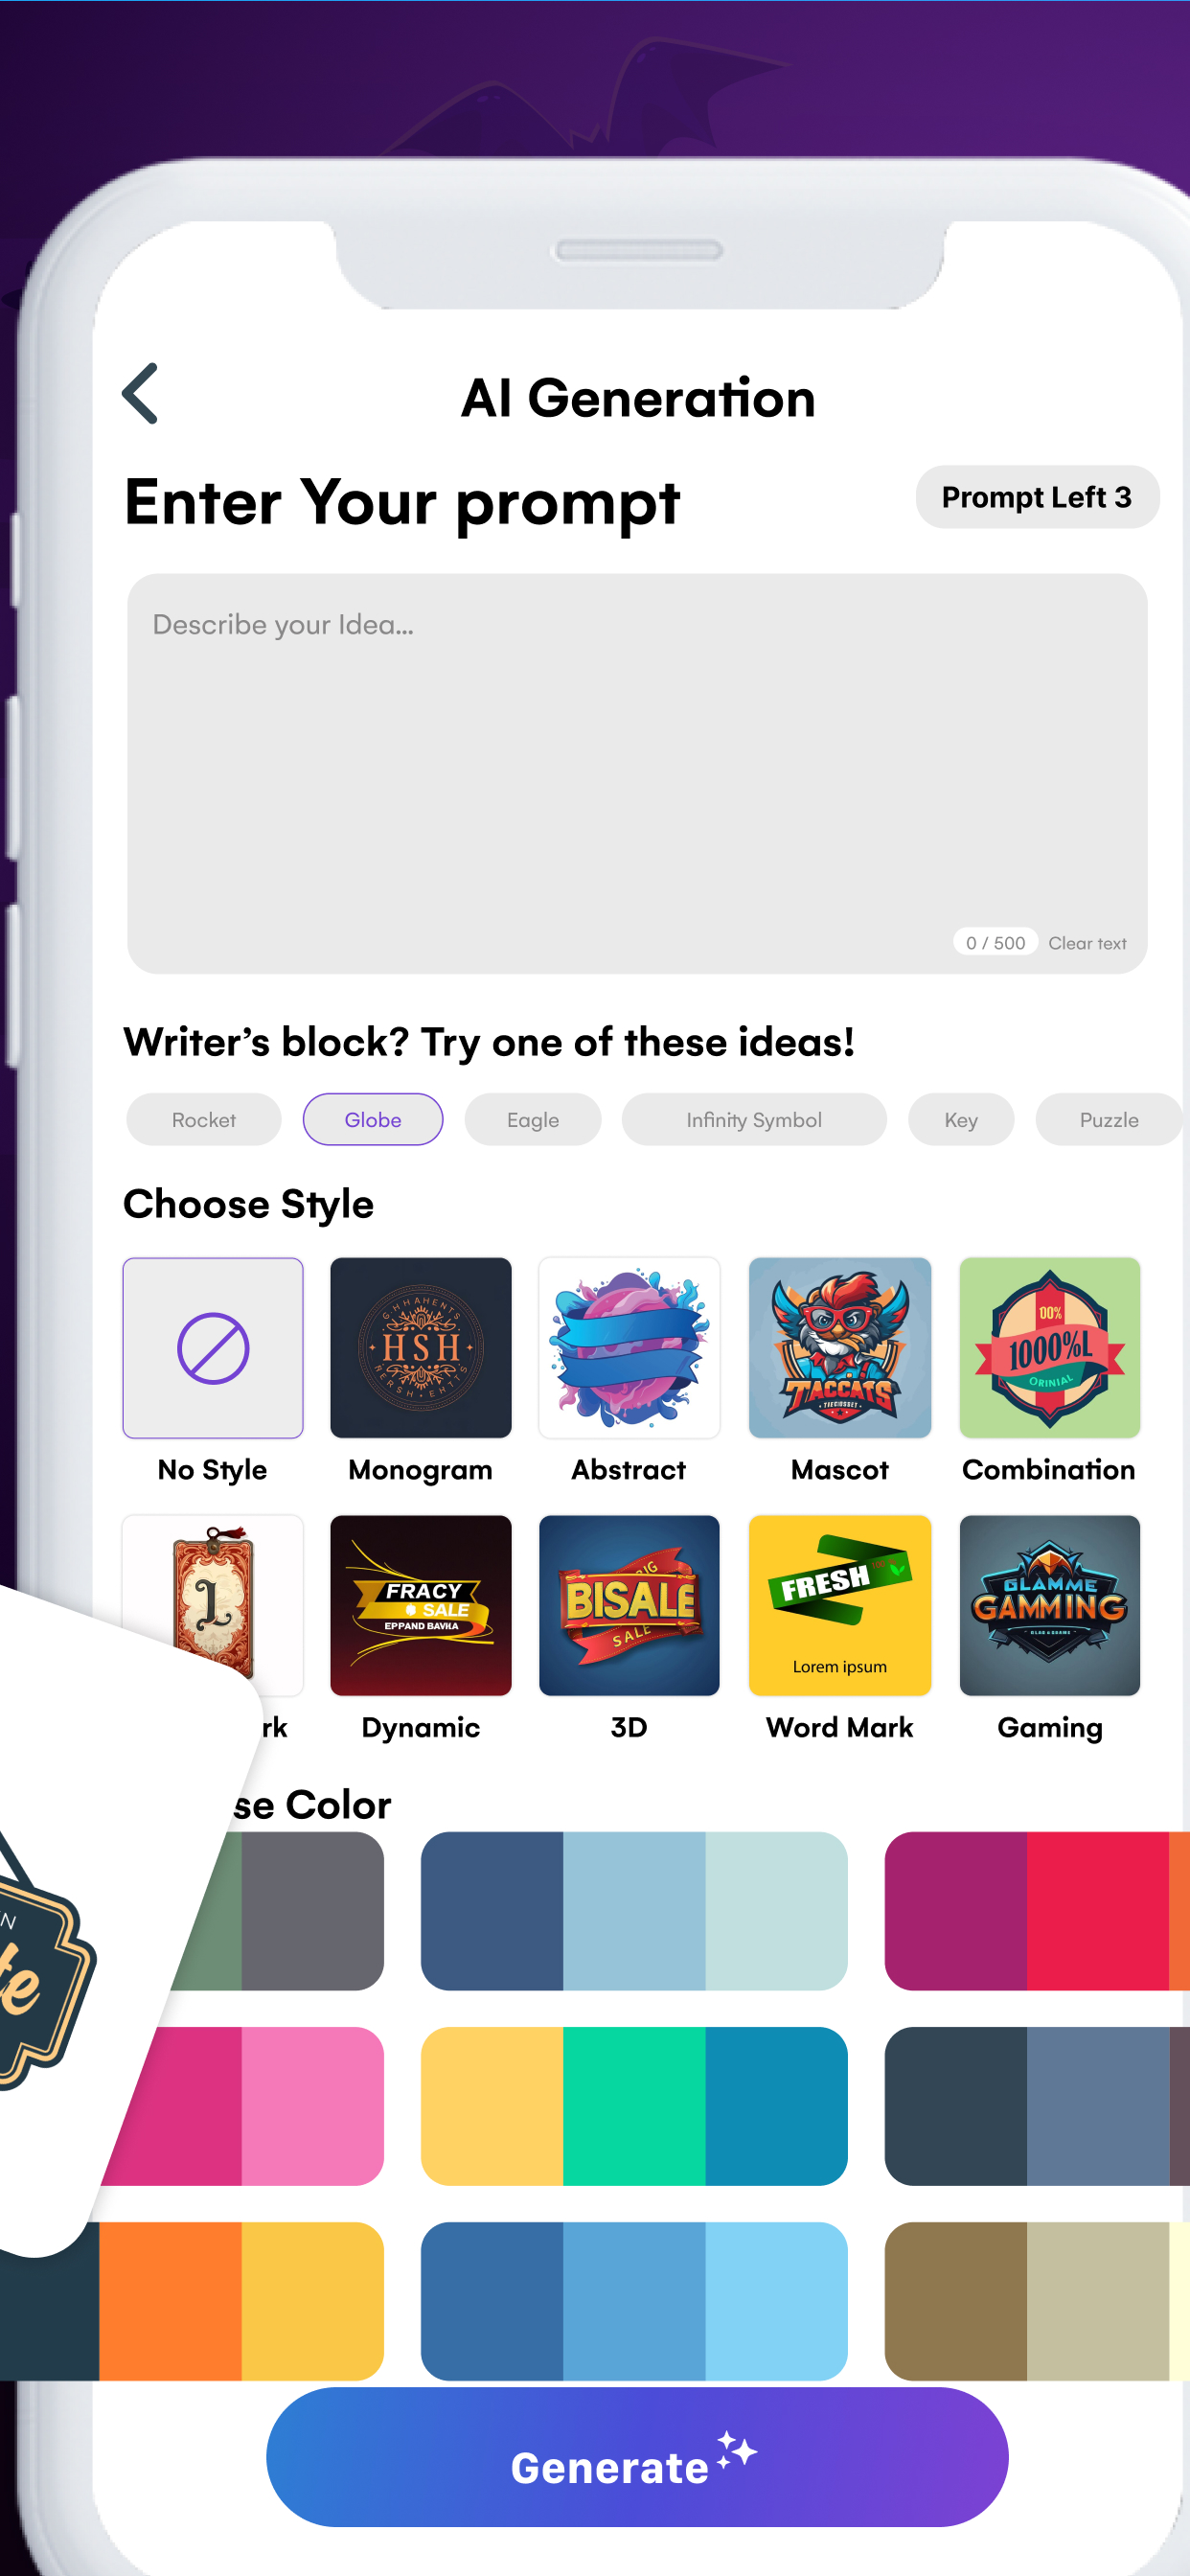The width and height of the screenshot is (1190, 2576).
Task: Tap the Generate button
Action: point(637,2457)
